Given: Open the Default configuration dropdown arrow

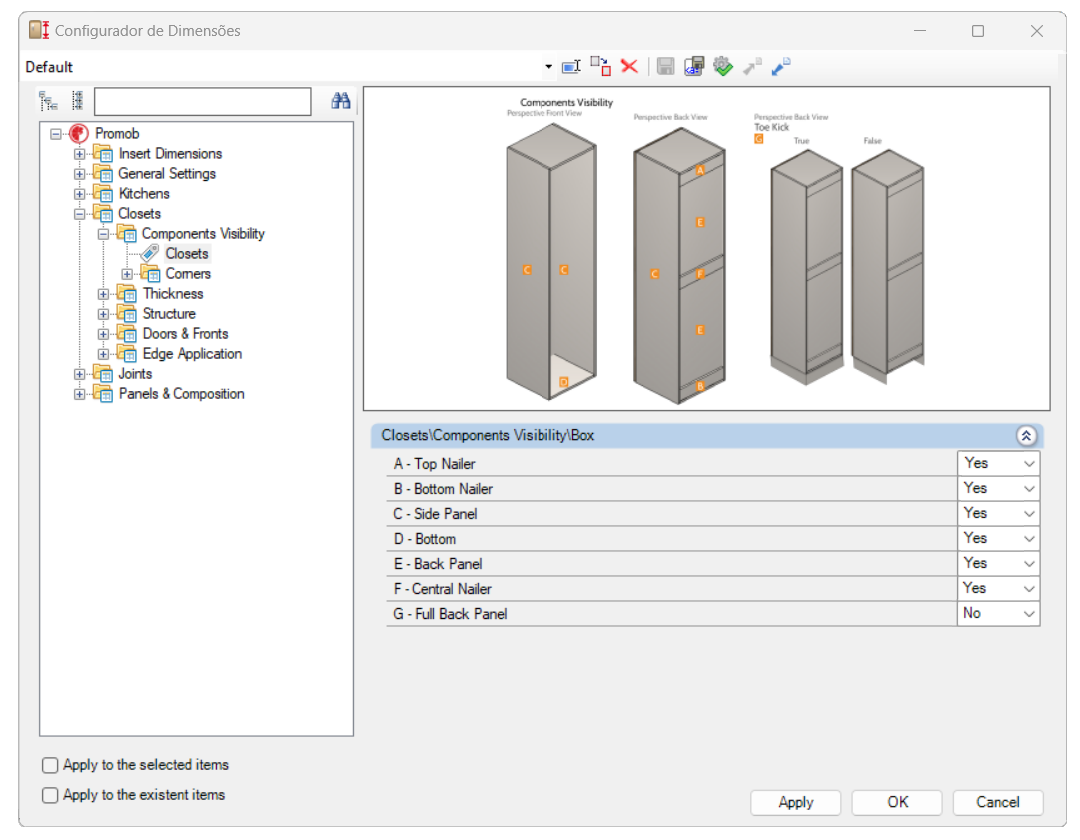Looking at the screenshot, I should click(548, 67).
